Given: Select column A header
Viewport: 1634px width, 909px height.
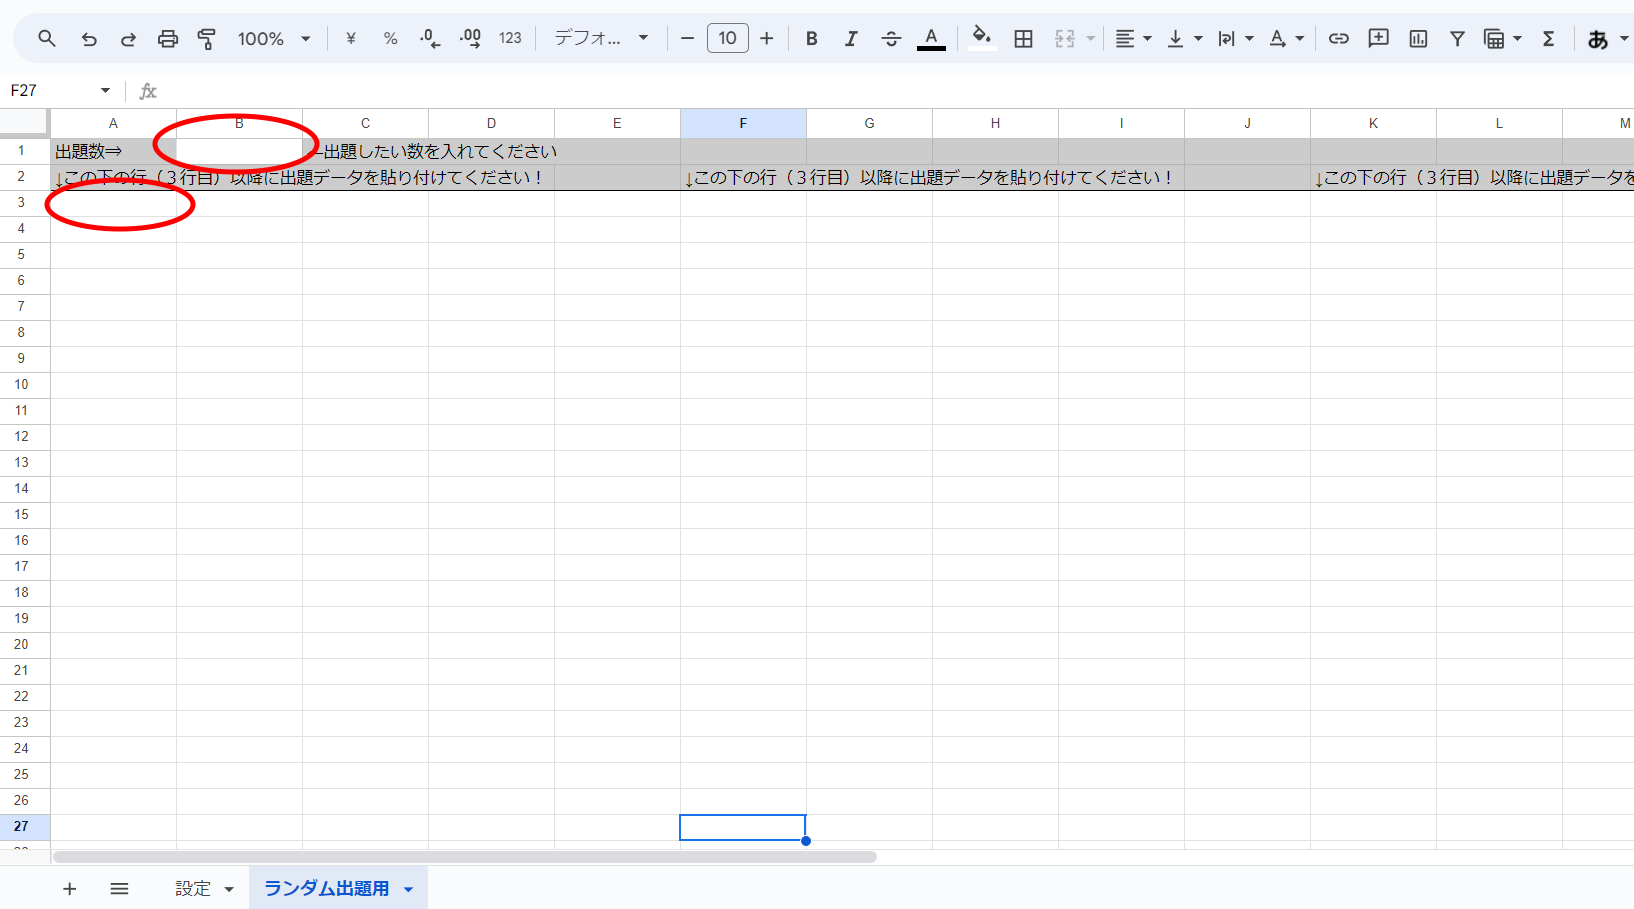Looking at the screenshot, I should click(x=113, y=123).
